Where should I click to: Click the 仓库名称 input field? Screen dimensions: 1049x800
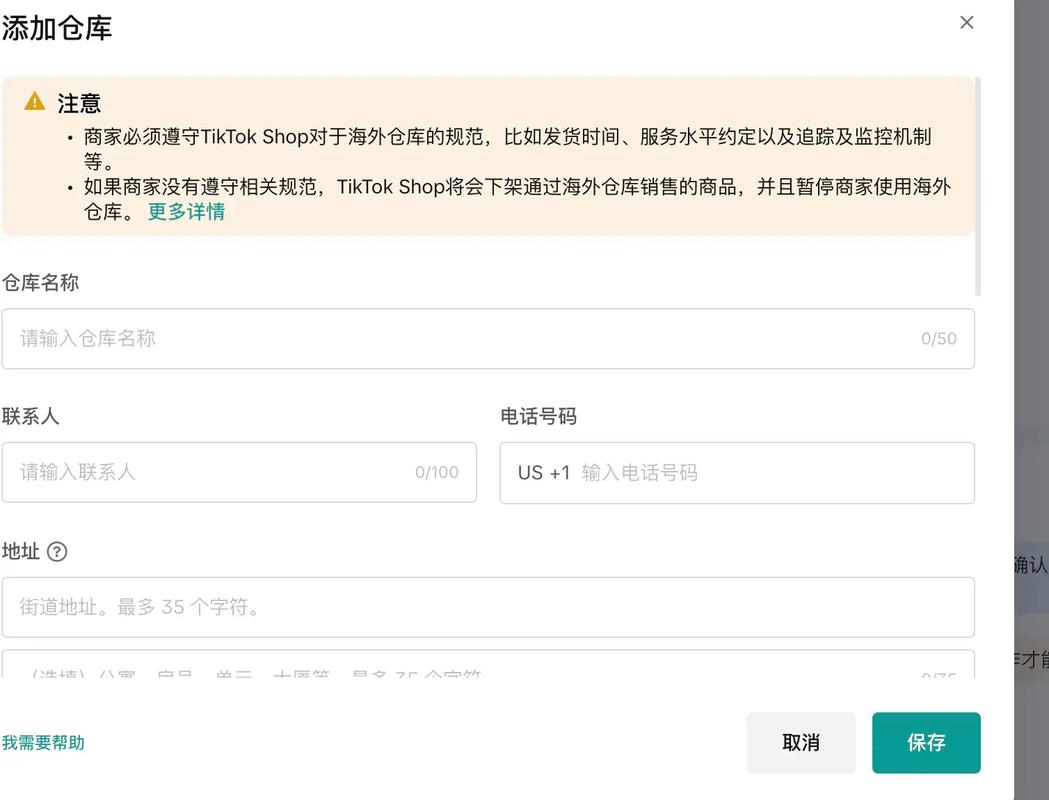tap(400, 339)
